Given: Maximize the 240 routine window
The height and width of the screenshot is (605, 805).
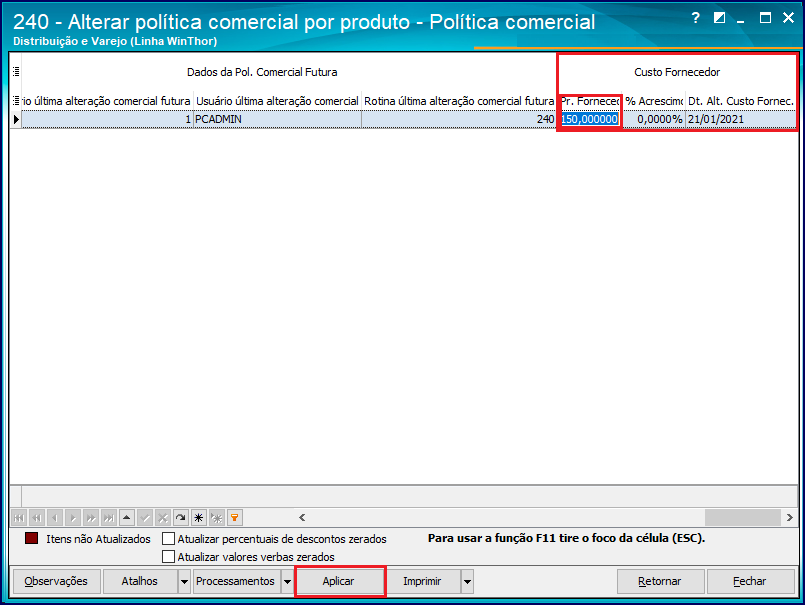Looking at the screenshot, I should 765,18.
